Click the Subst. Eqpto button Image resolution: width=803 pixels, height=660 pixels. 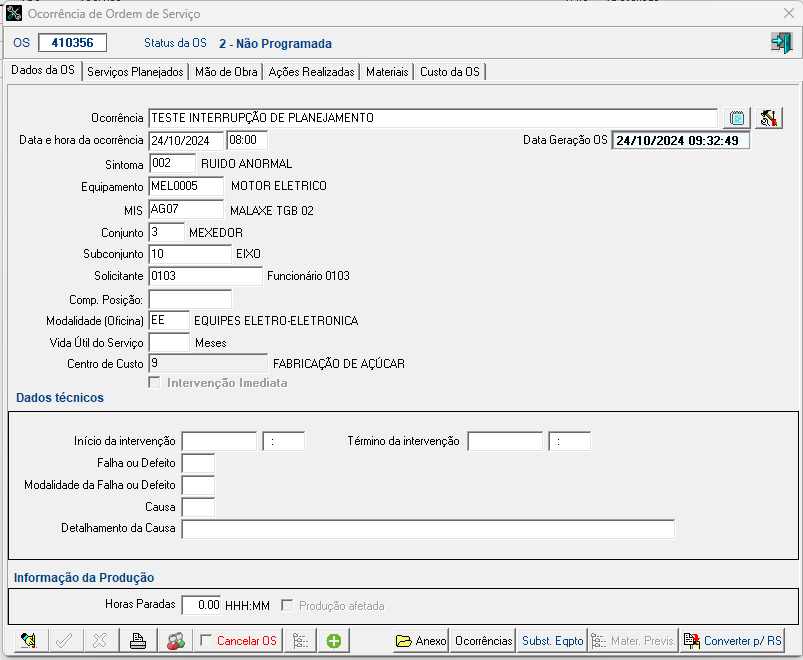553,641
